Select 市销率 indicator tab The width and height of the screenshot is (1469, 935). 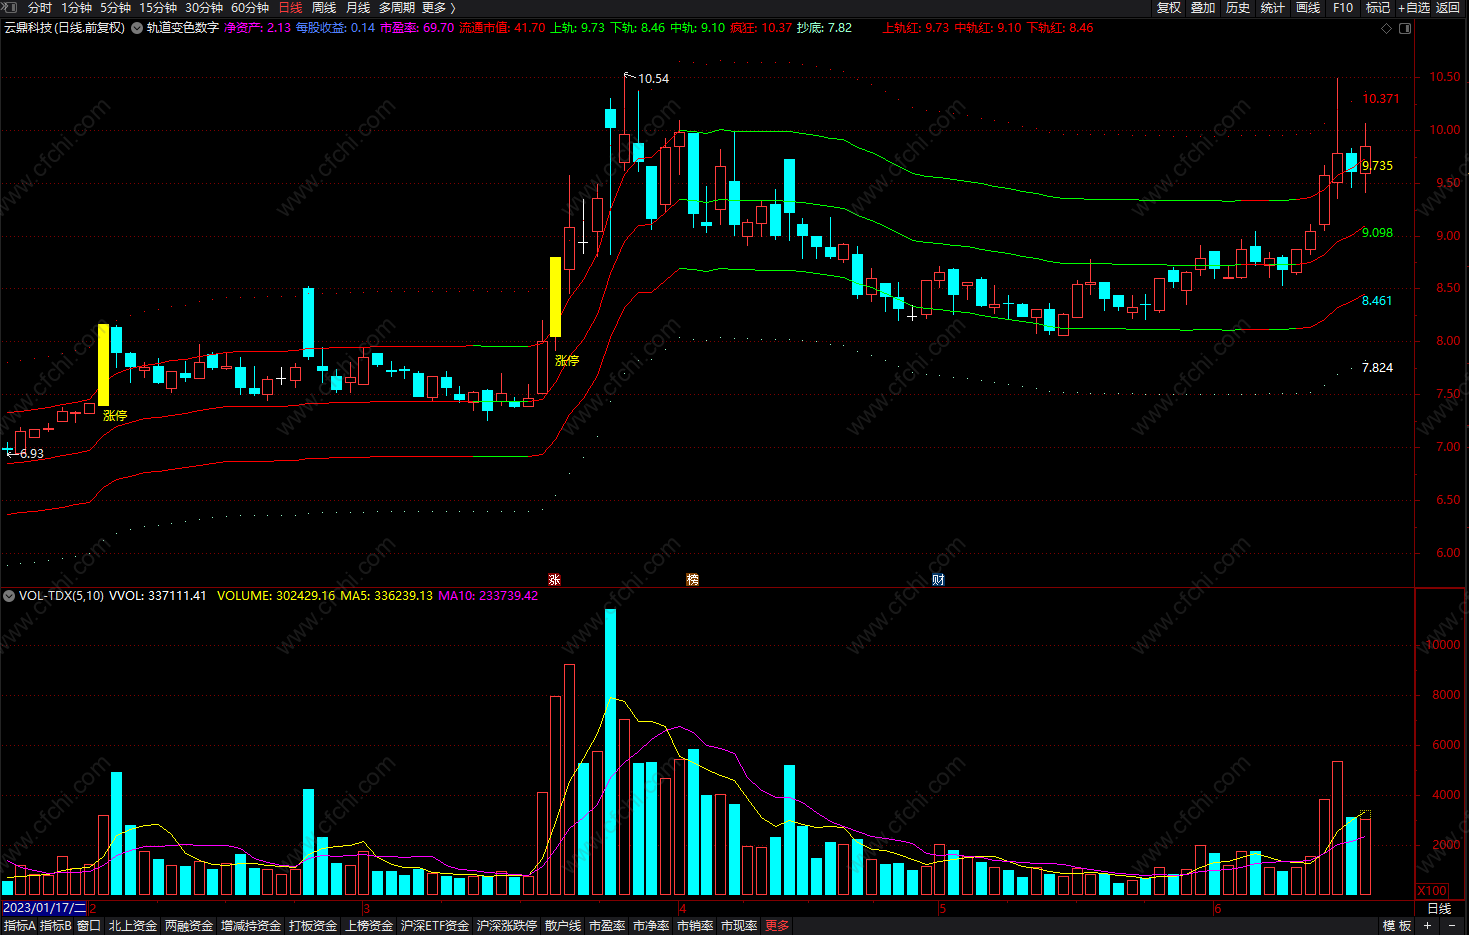pyautogui.click(x=695, y=926)
